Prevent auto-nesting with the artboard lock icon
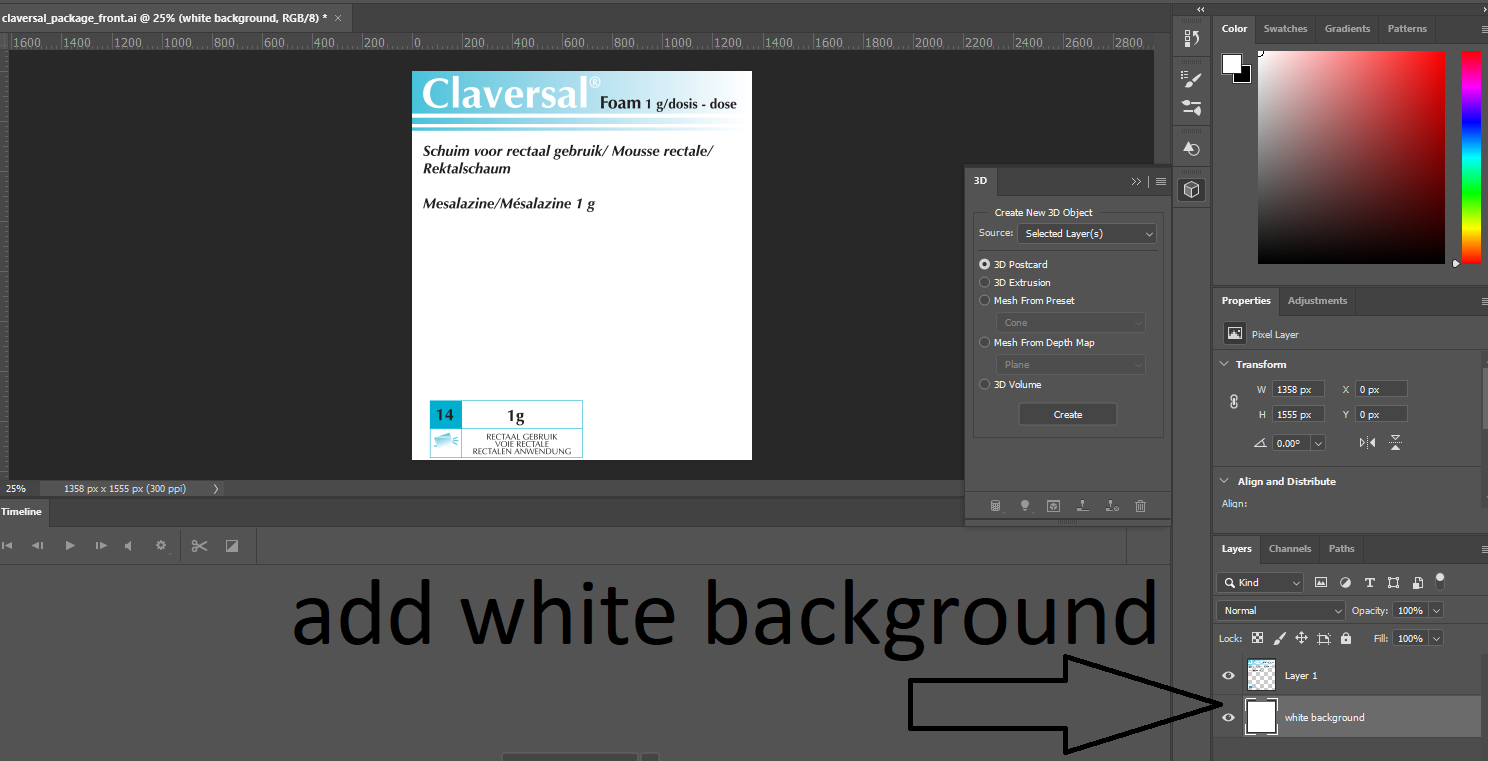 [x=1324, y=638]
